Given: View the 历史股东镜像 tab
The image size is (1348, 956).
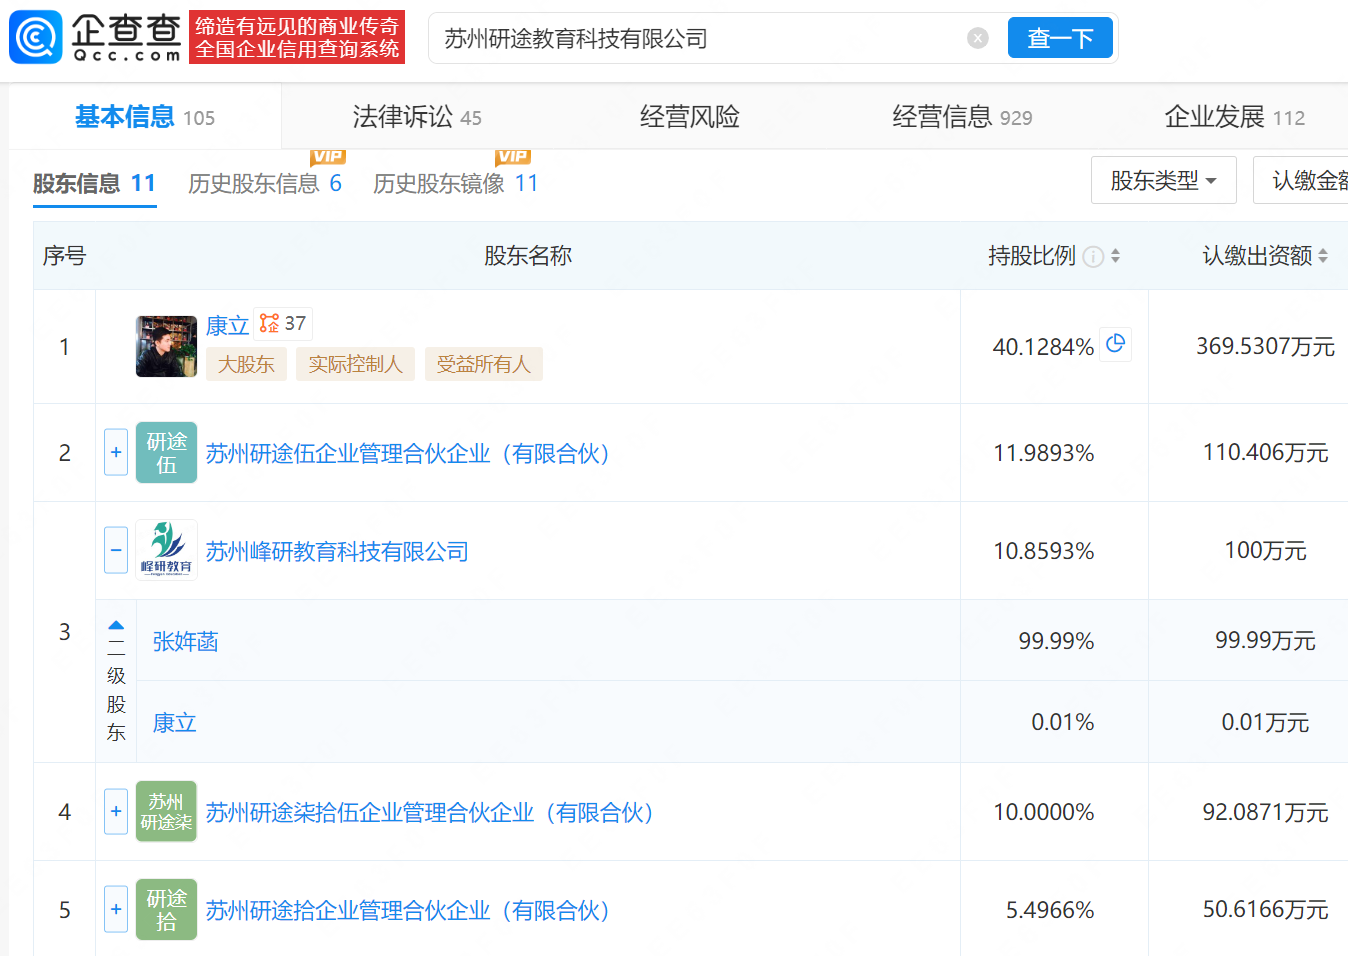Looking at the screenshot, I should [456, 183].
